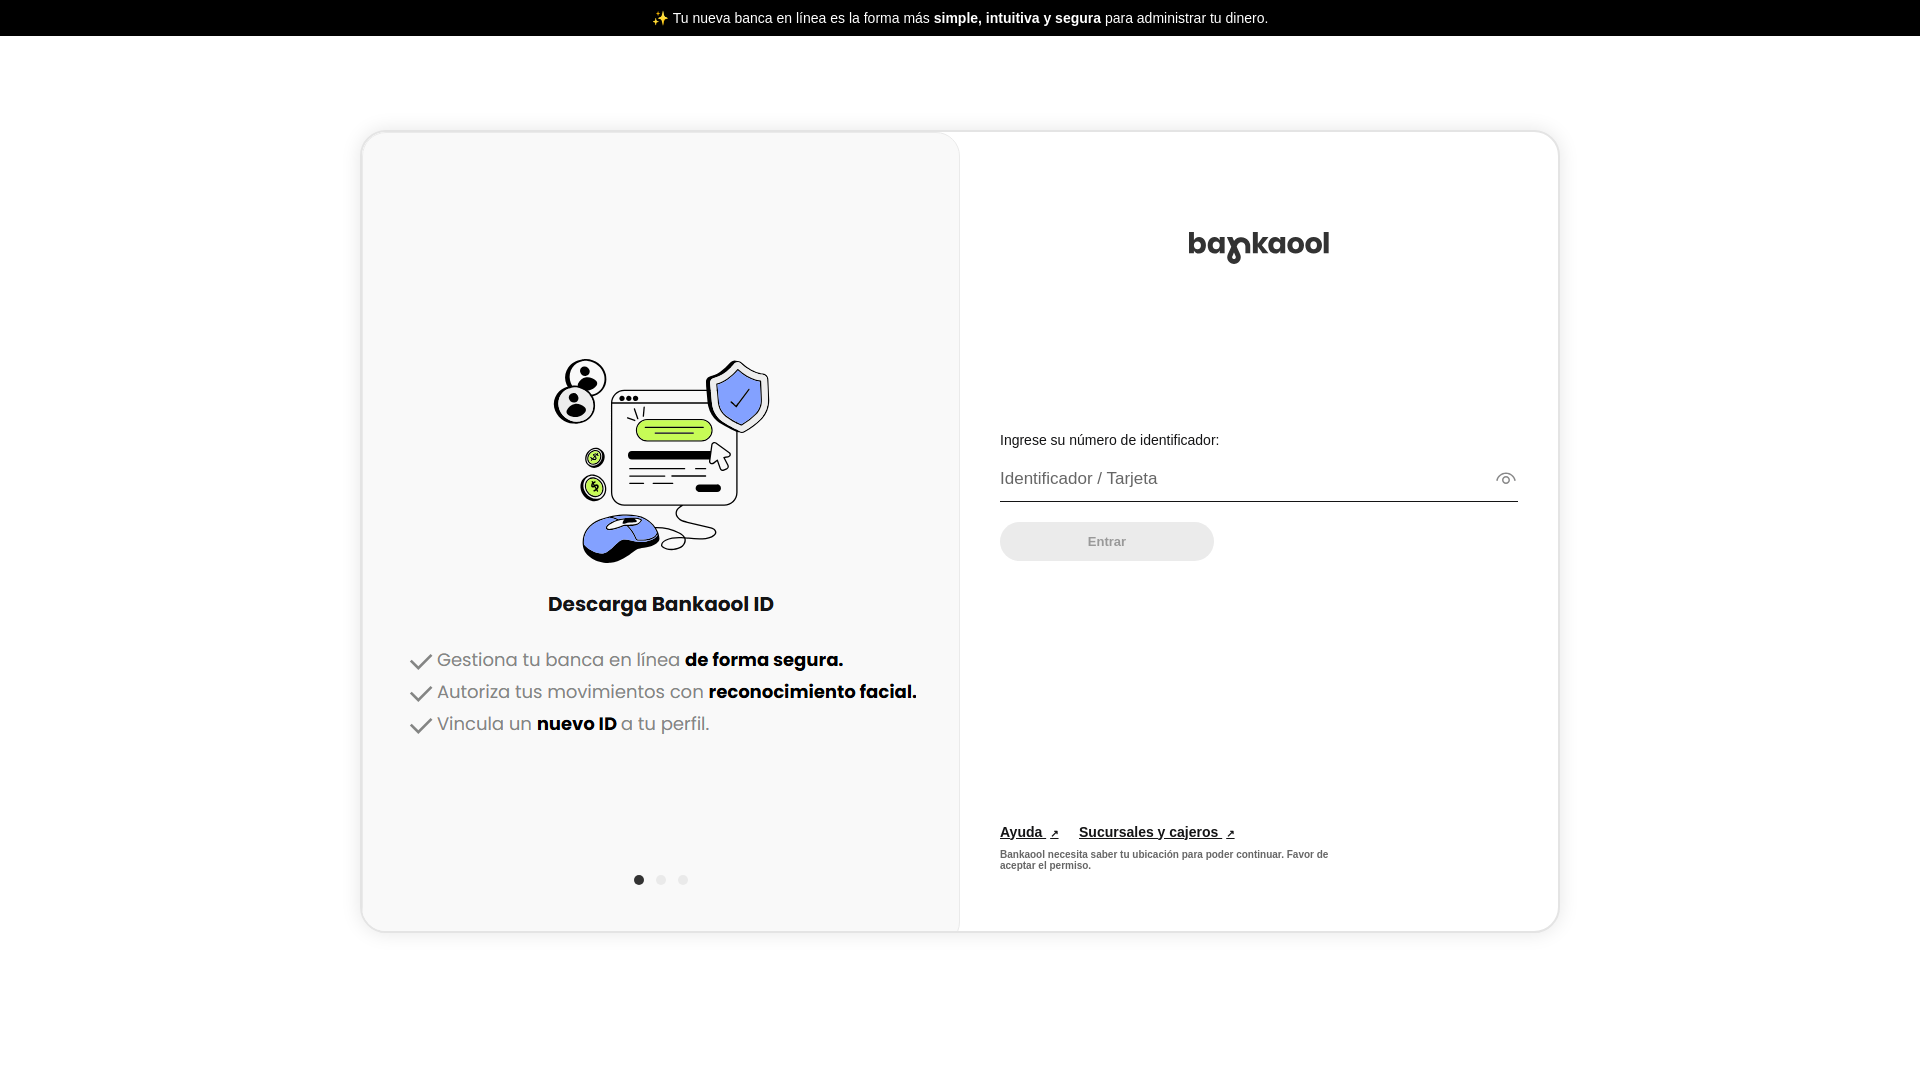Click the 'Descarga Bankaool ID' heading
The width and height of the screenshot is (1920, 1080).
pos(661,604)
